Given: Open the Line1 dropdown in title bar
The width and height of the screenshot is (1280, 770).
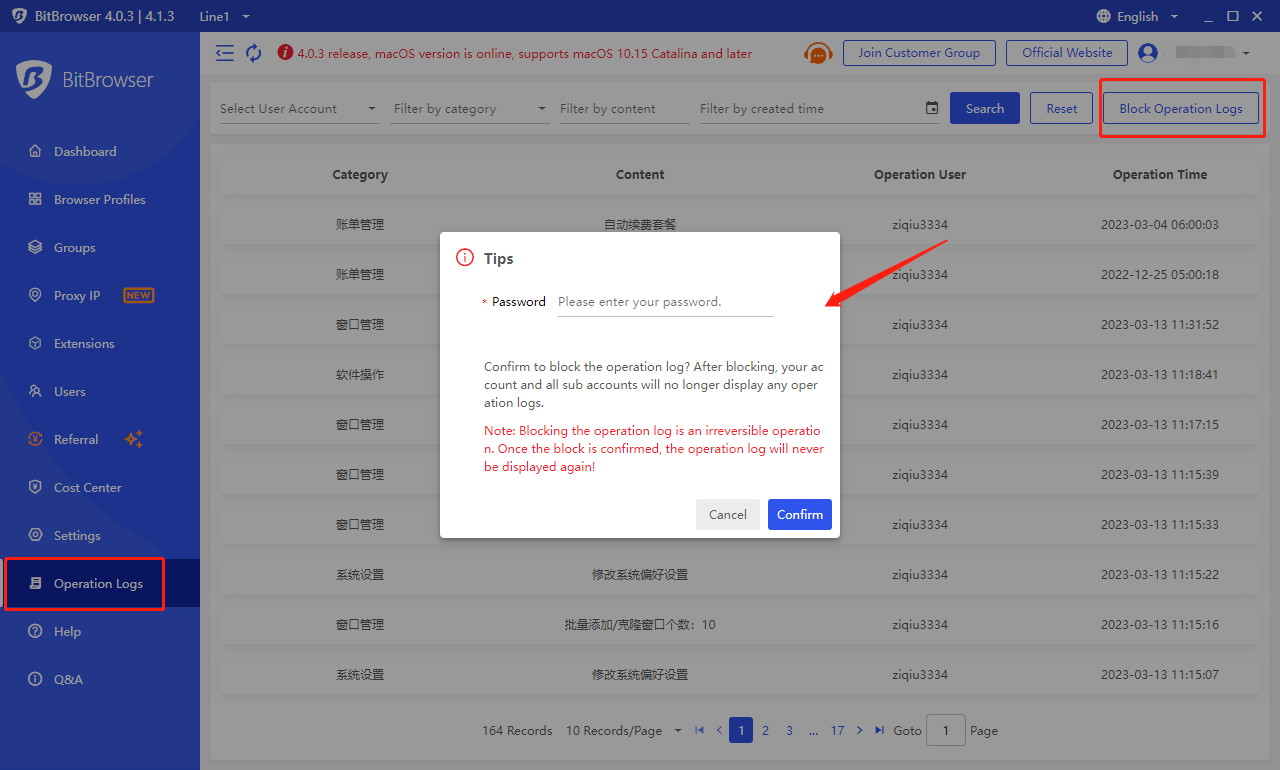Looking at the screenshot, I should pyautogui.click(x=225, y=16).
